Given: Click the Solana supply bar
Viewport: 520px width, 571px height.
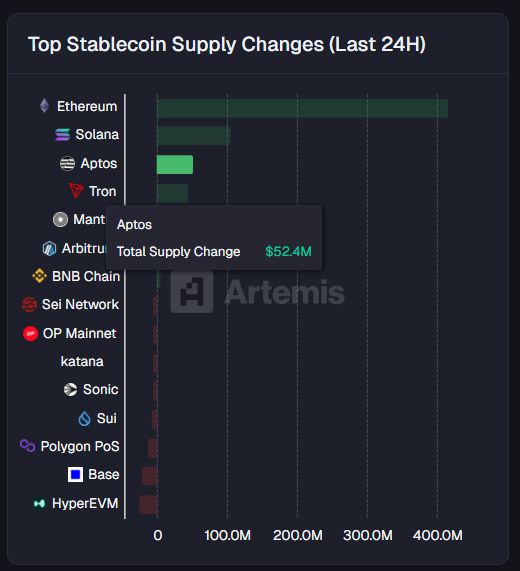Looking at the screenshot, I should [x=194, y=136].
